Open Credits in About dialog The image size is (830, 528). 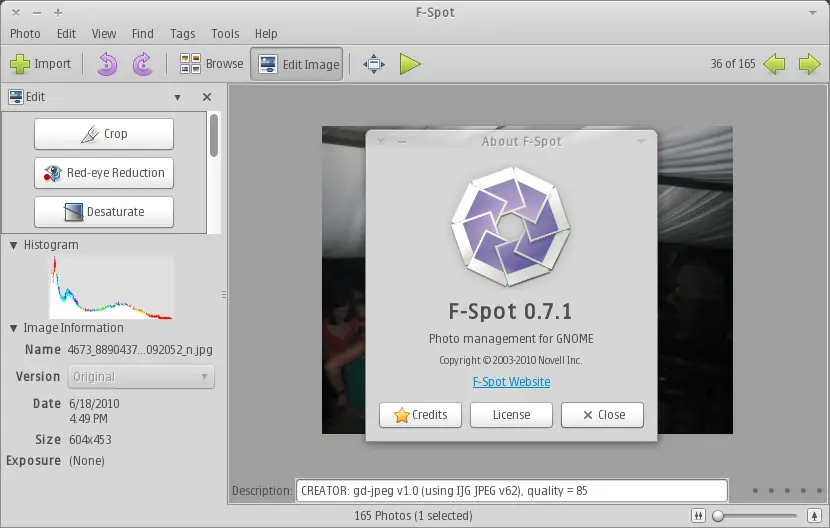click(420, 415)
